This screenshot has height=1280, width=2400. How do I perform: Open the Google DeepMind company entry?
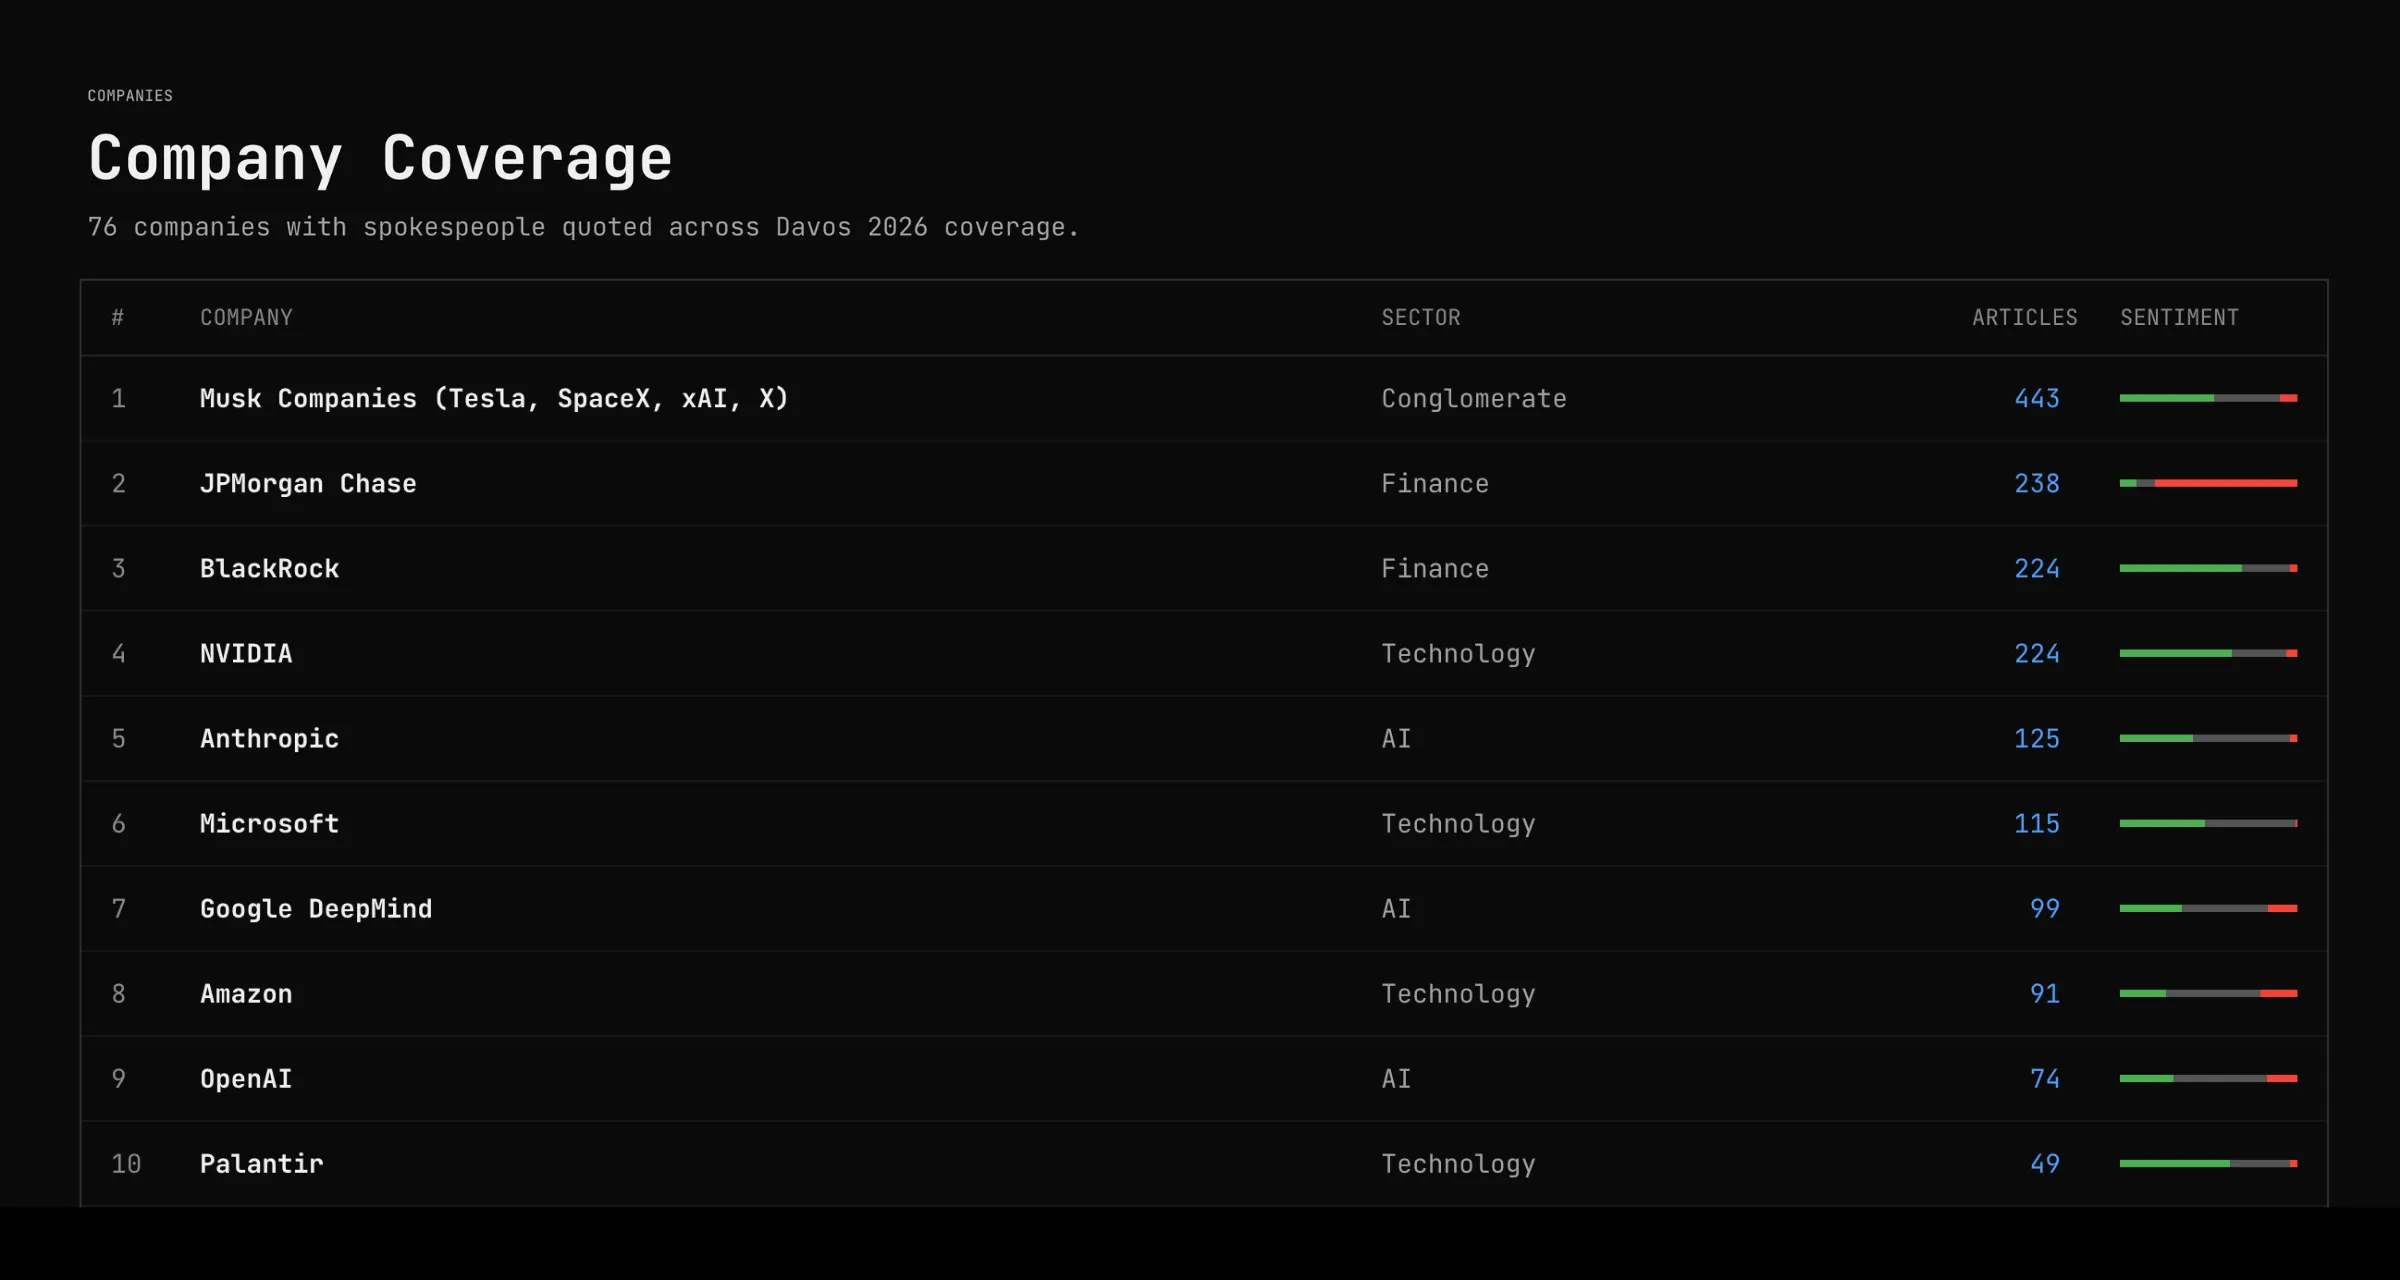coord(316,909)
